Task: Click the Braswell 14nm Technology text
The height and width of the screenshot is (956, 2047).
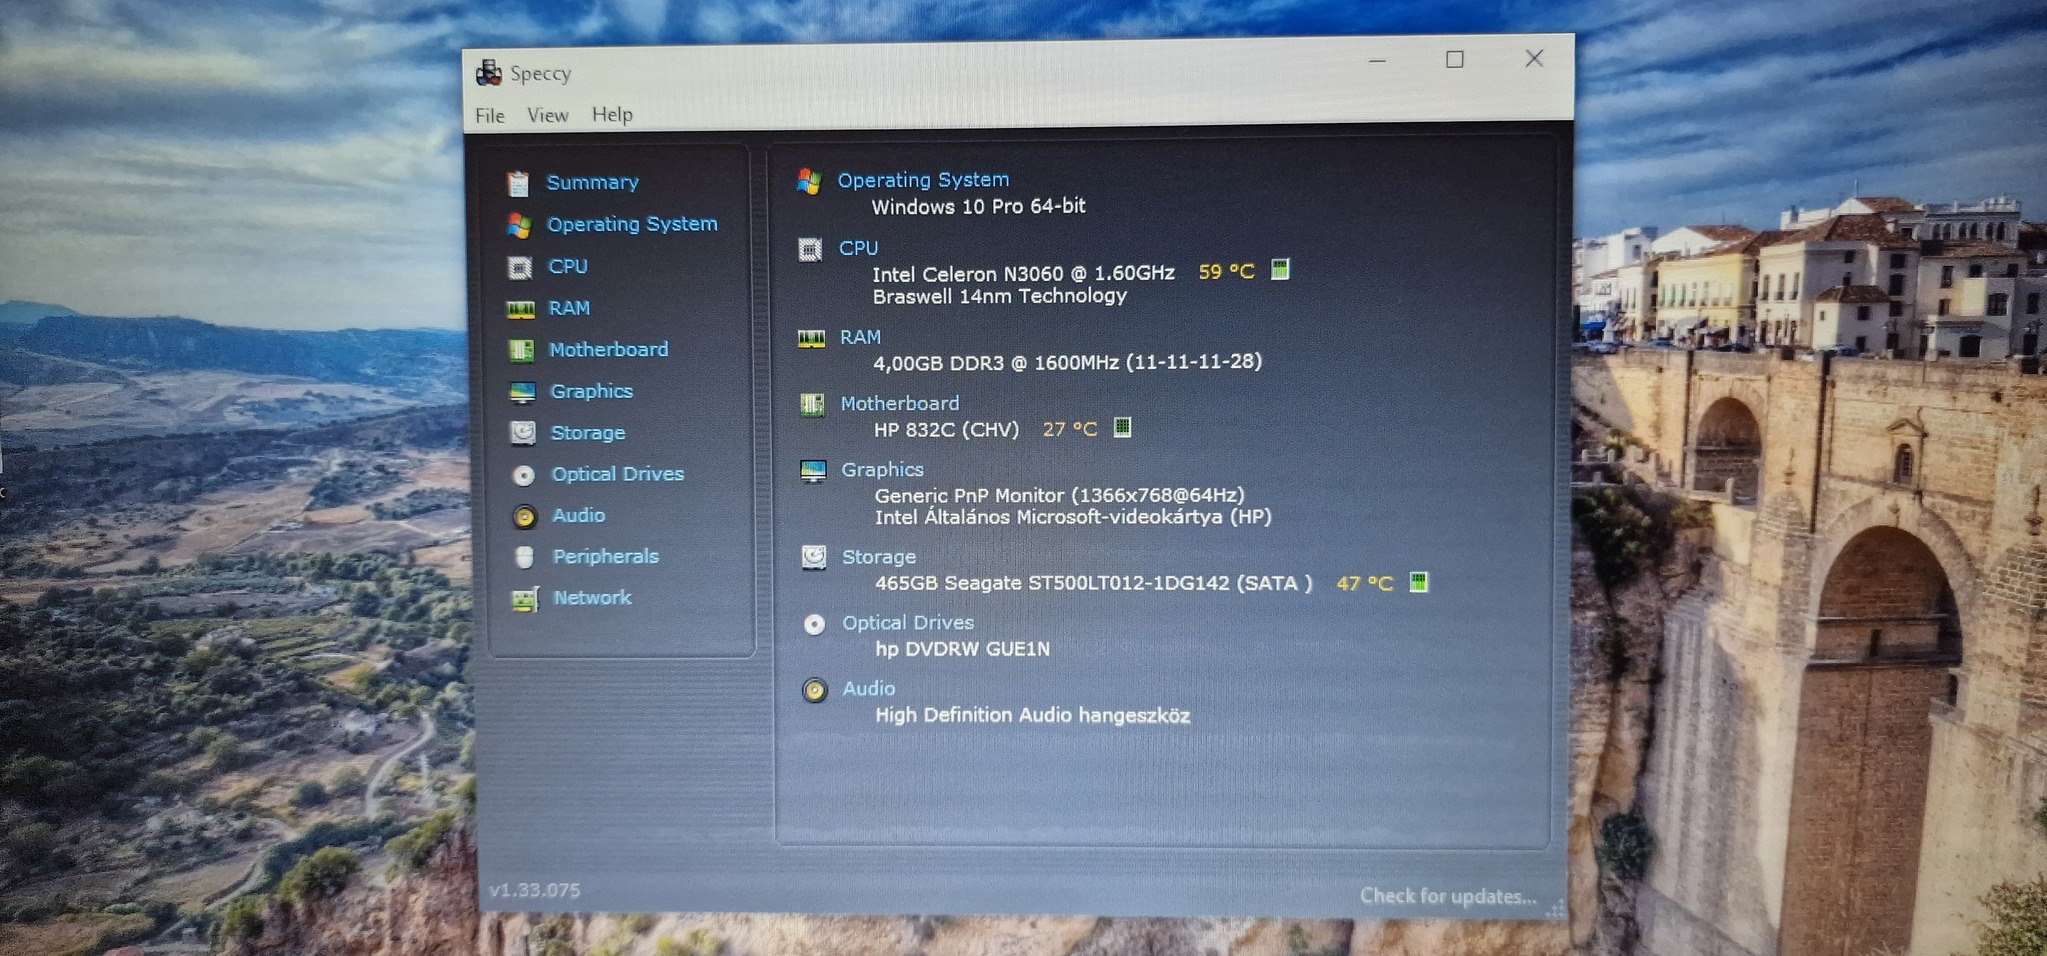Action: (x=1000, y=296)
